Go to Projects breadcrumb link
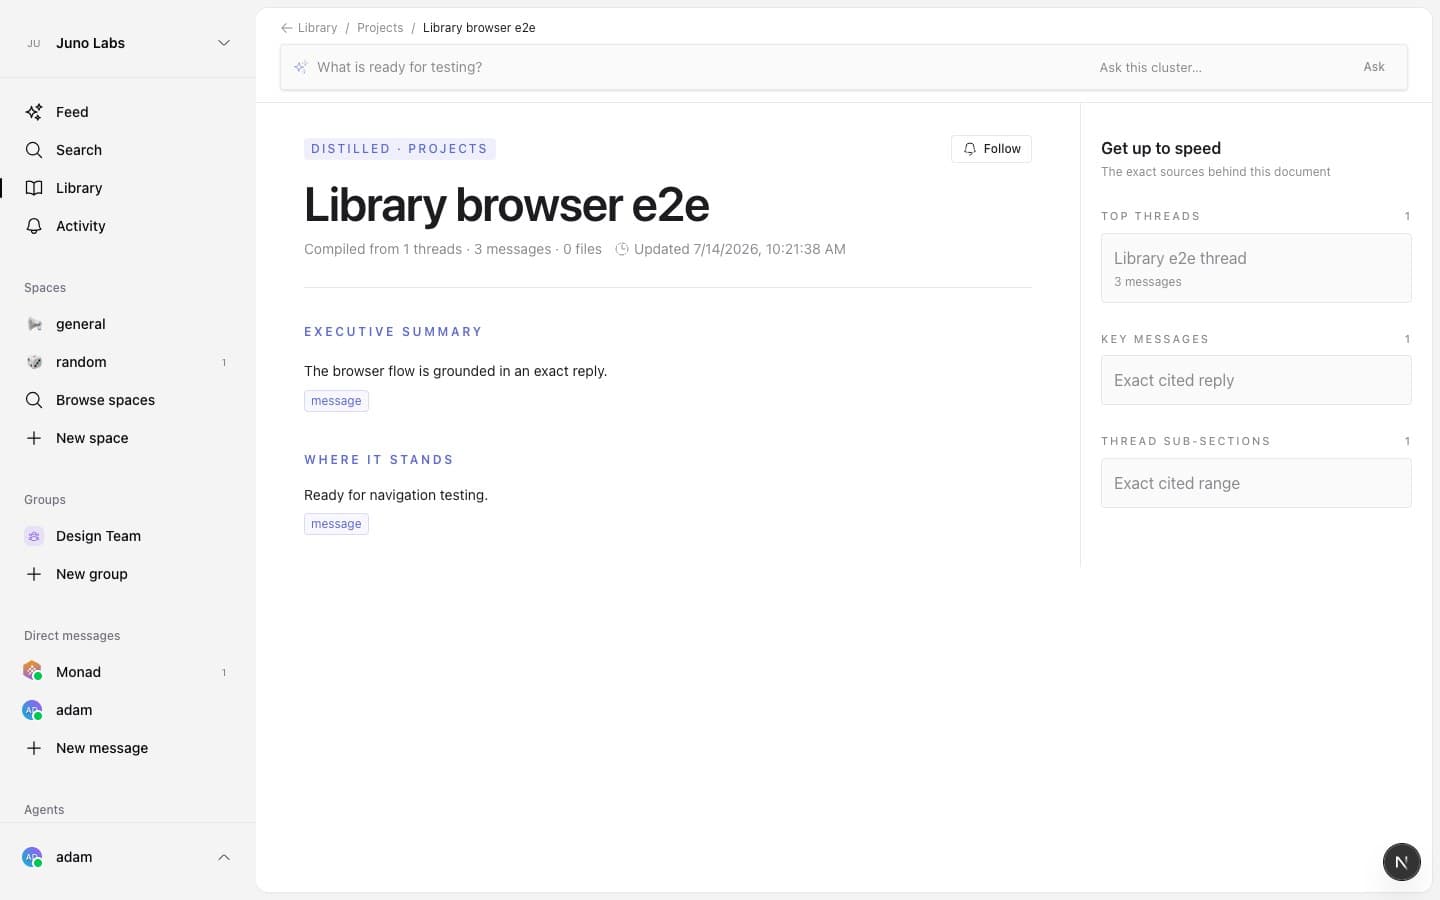Image resolution: width=1440 pixels, height=900 pixels. tap(380, 28)
